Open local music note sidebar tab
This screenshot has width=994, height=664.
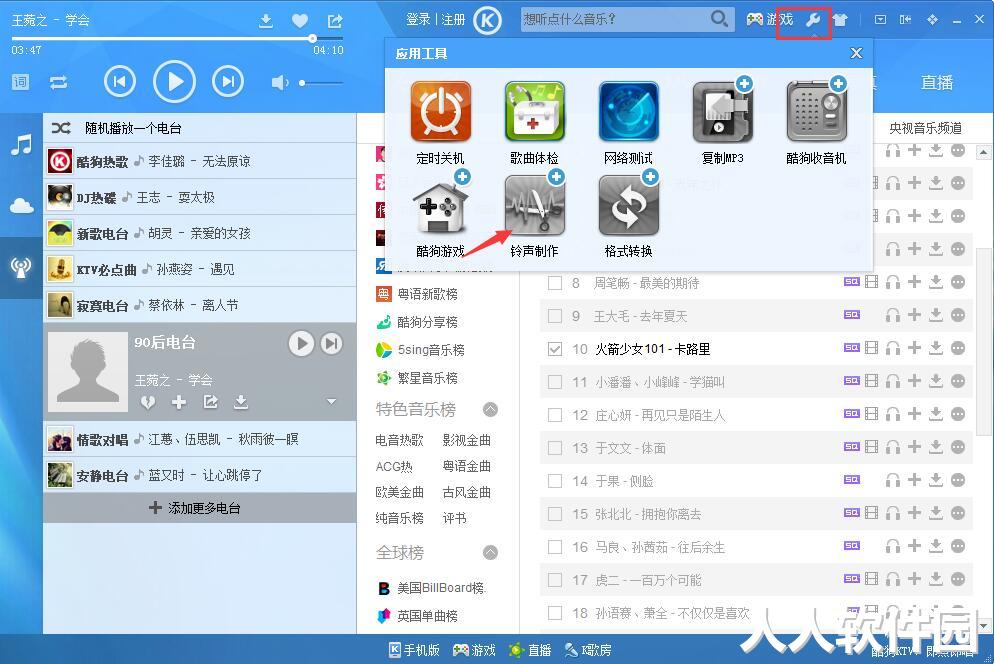pyautogui.click(x=22, y=145)
